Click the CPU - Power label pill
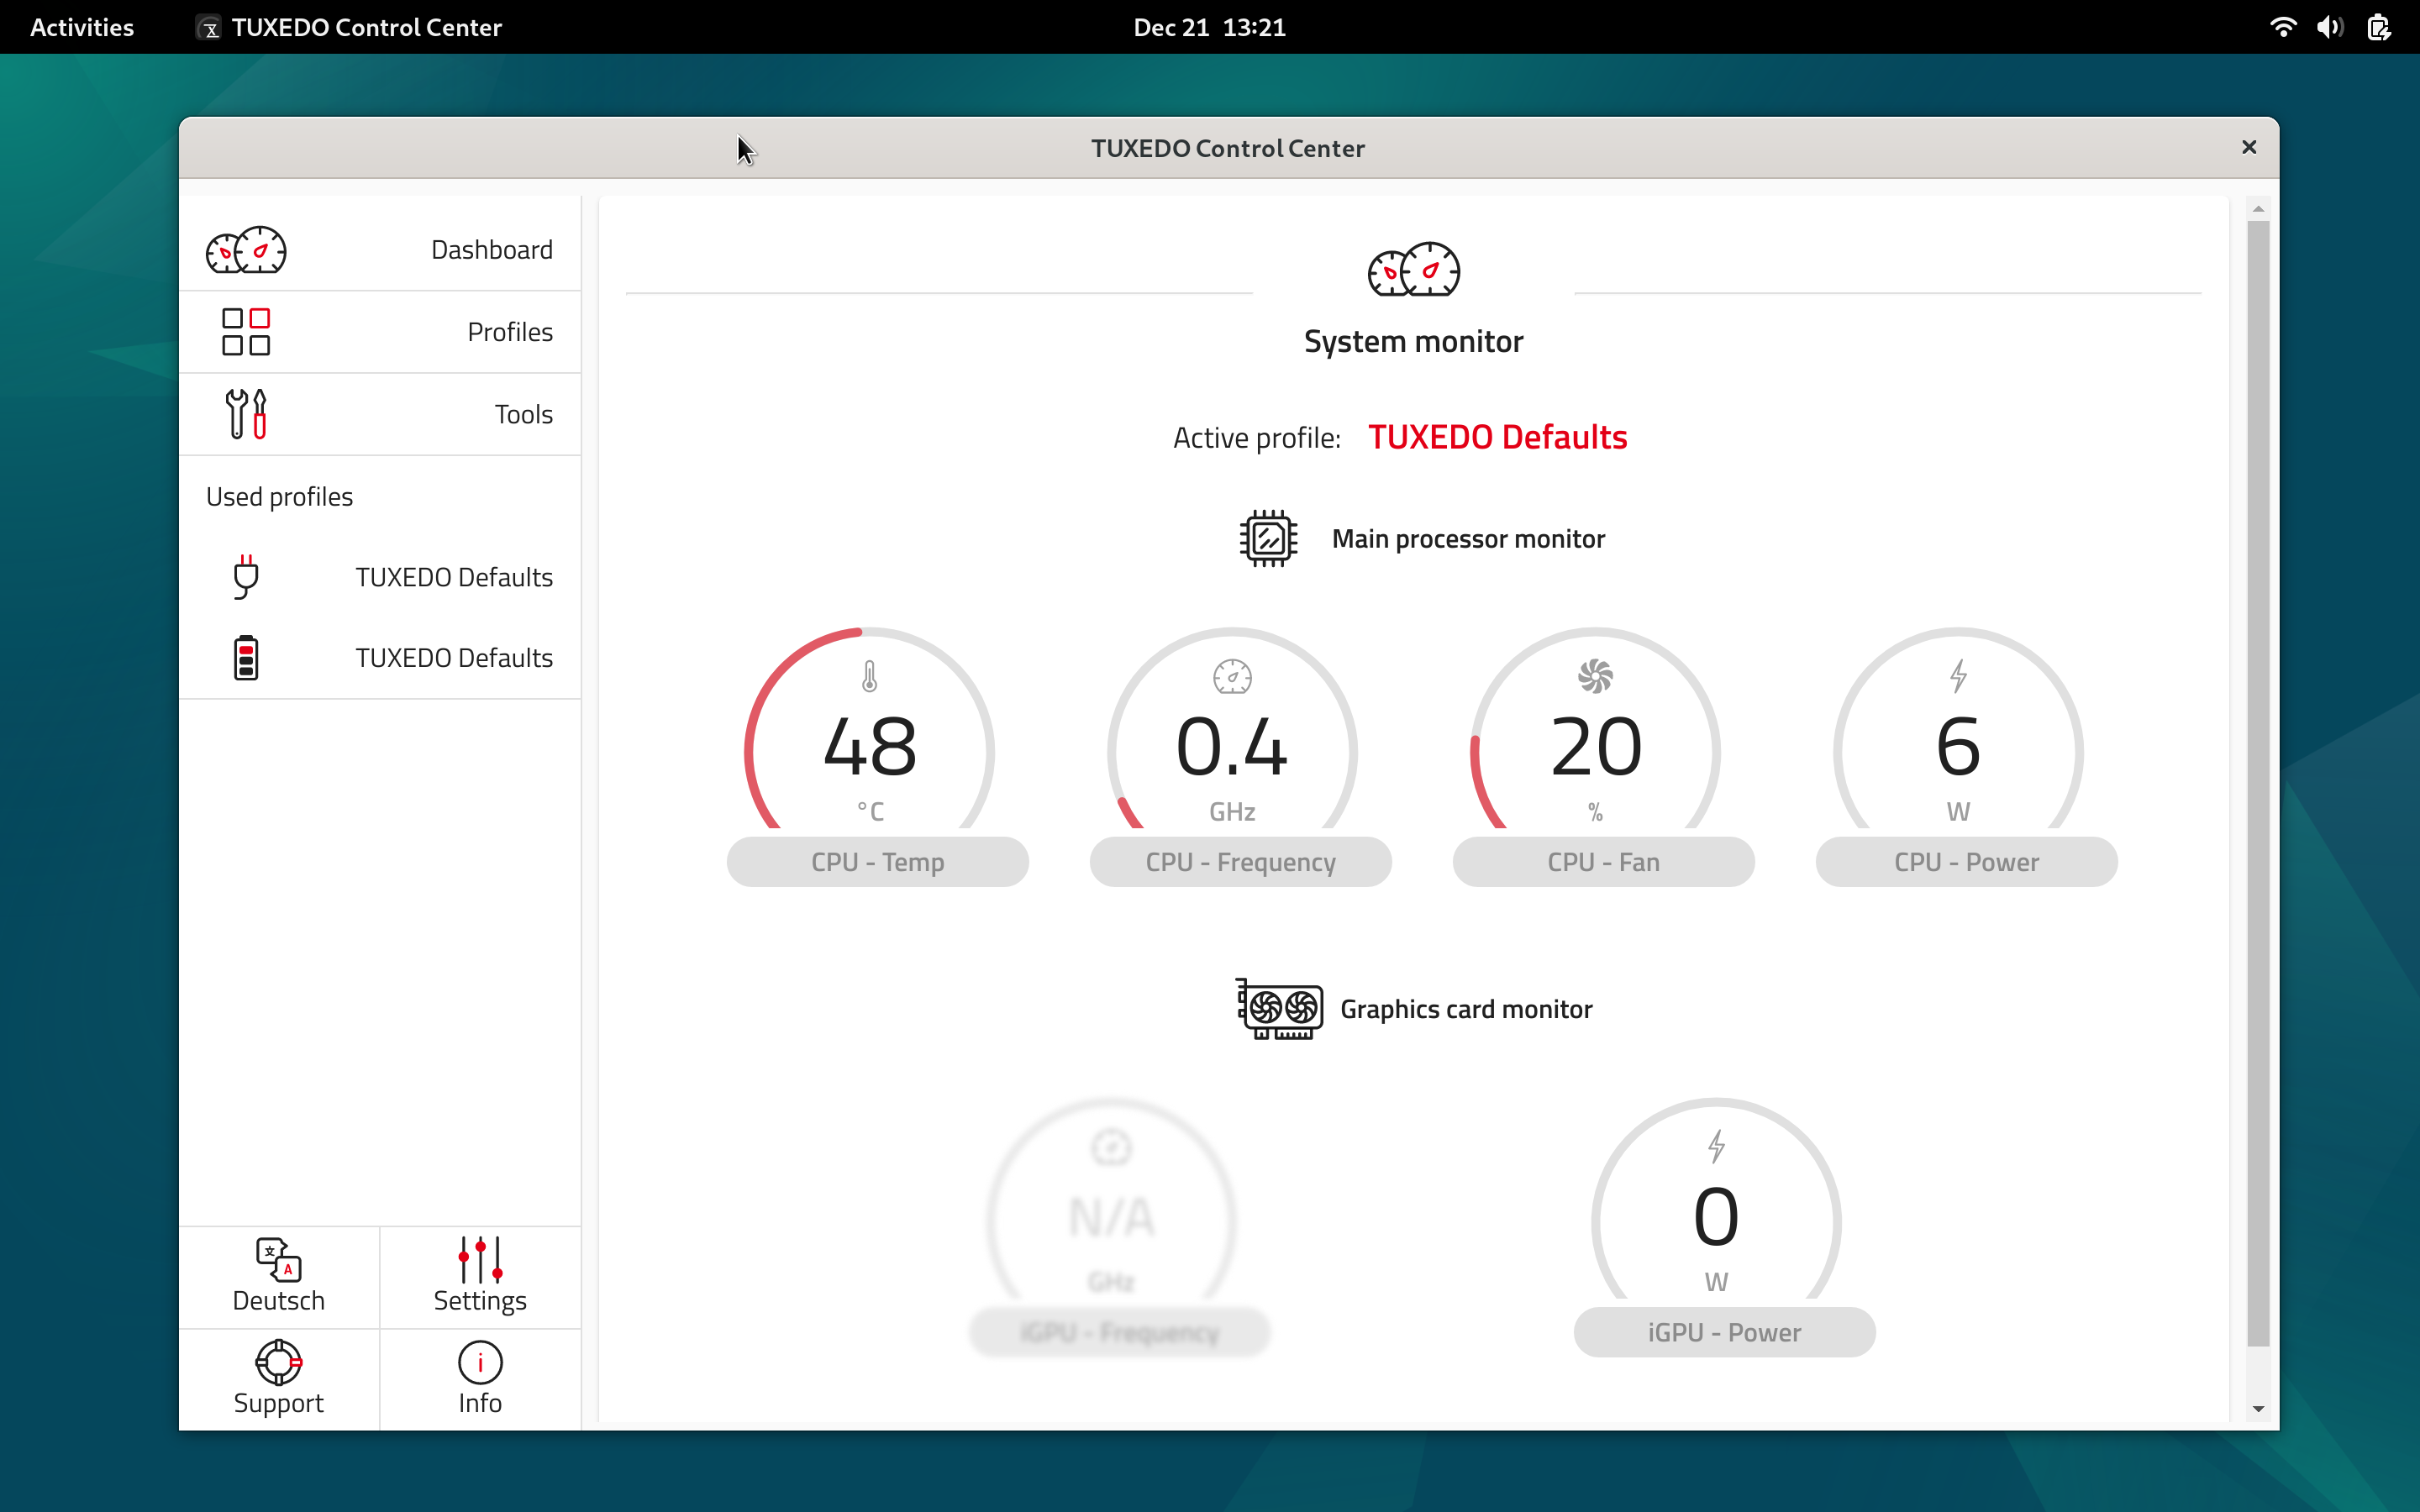Screen dimensions: 2420x1512 point(1966,862)
